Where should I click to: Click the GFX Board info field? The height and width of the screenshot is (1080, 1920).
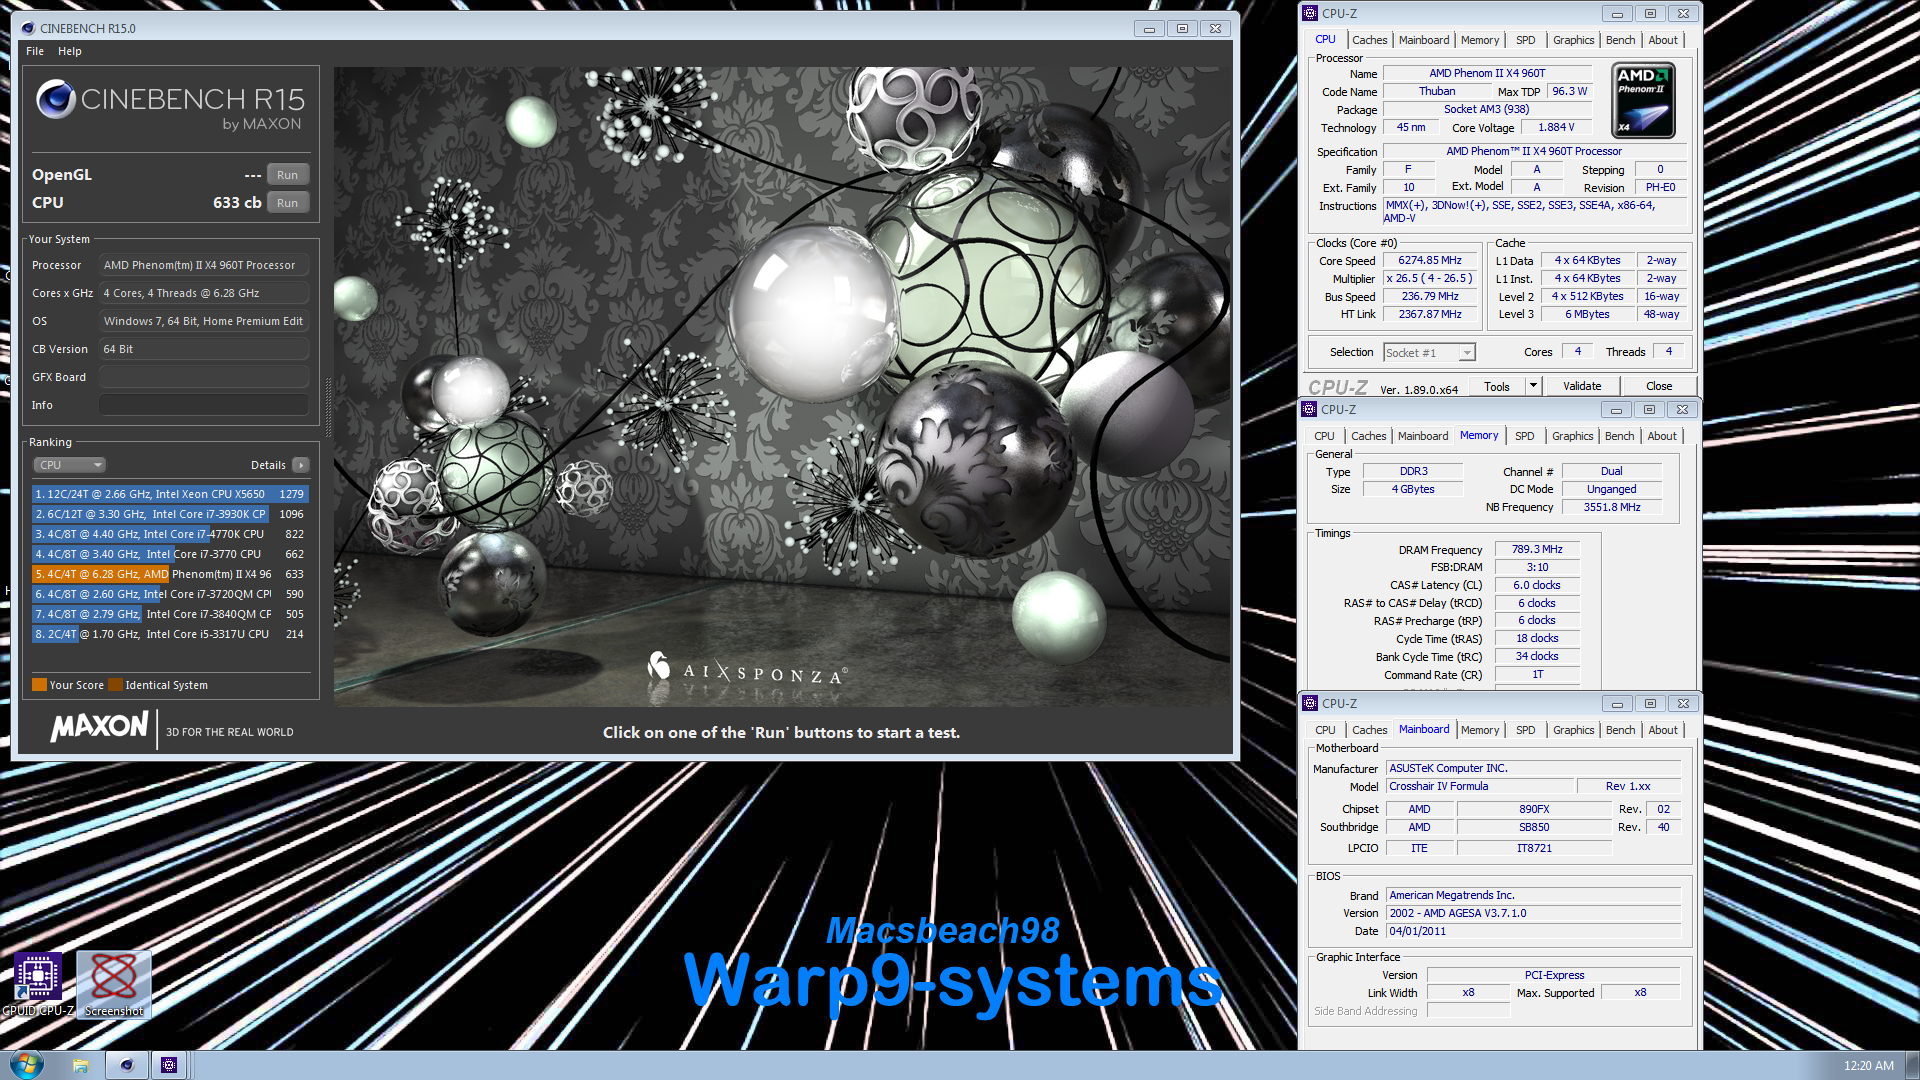tap(203, 377)
